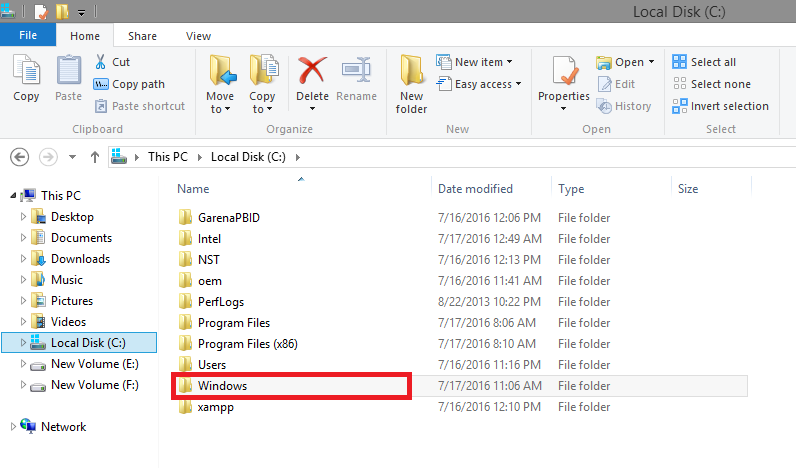Viewport: 796px width, 468px height.
Task: Select Music in navigation pane
Action: pyautogui.click(x=67, y=280)
